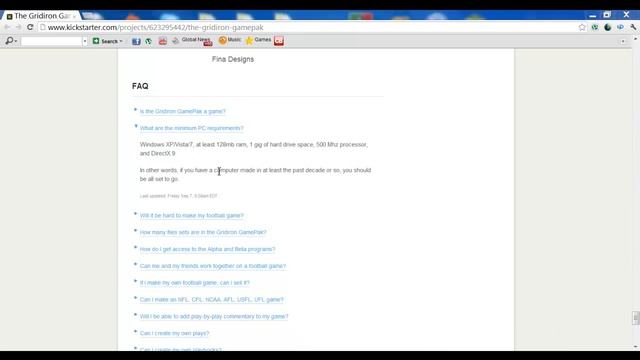Image resolution: width=640 pixels, height=360 pixels.
Task: Expand the Alpha and Beta programs FAQ question
Action: coord(207,249)
